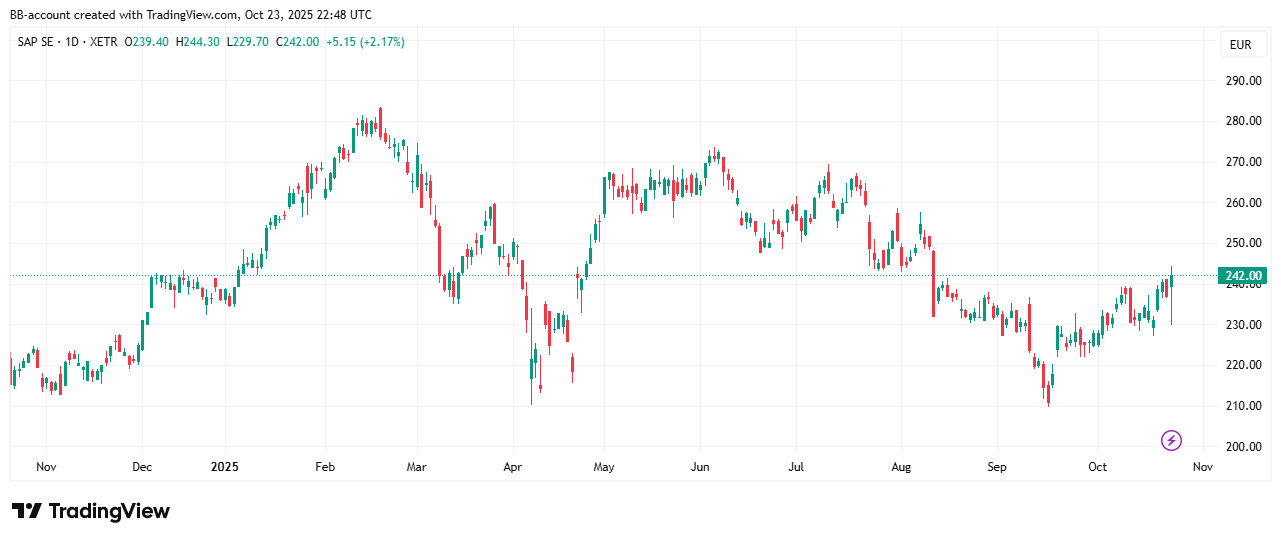Screen dimensions: 1281x541
Task: Click the purple lightning bolt icon
Action: pyautogui.click(x=1171, y=440)
